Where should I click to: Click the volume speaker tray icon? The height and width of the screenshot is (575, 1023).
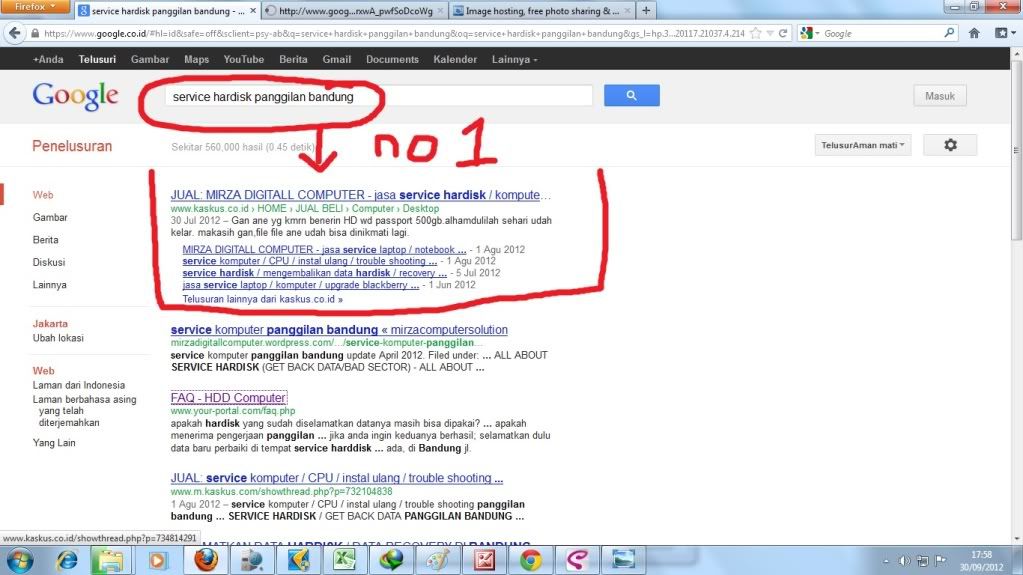pos(904,561)
